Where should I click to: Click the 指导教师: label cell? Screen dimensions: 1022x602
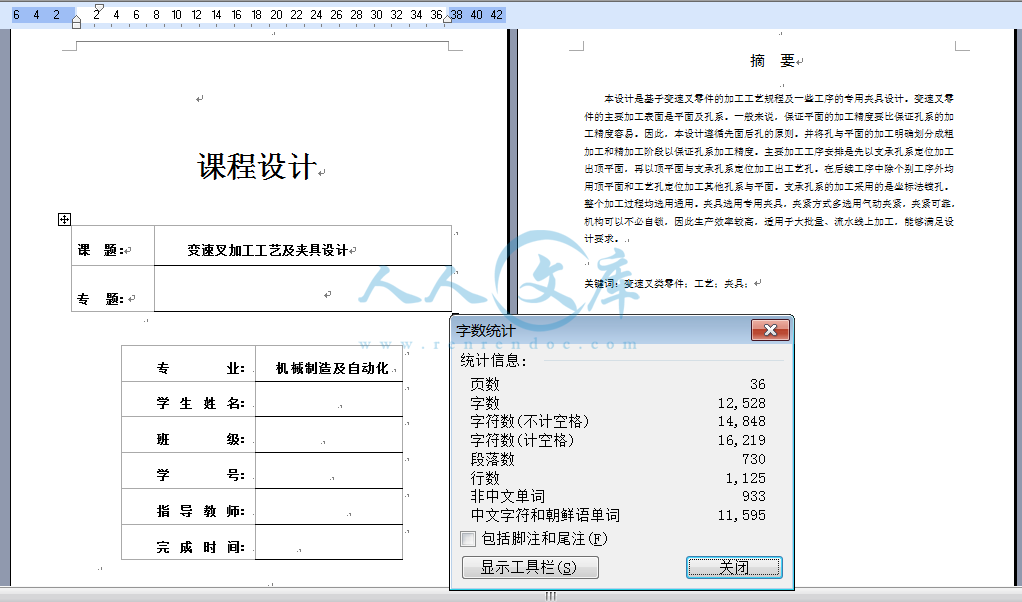pyautogui.click(x=188, y=506)
